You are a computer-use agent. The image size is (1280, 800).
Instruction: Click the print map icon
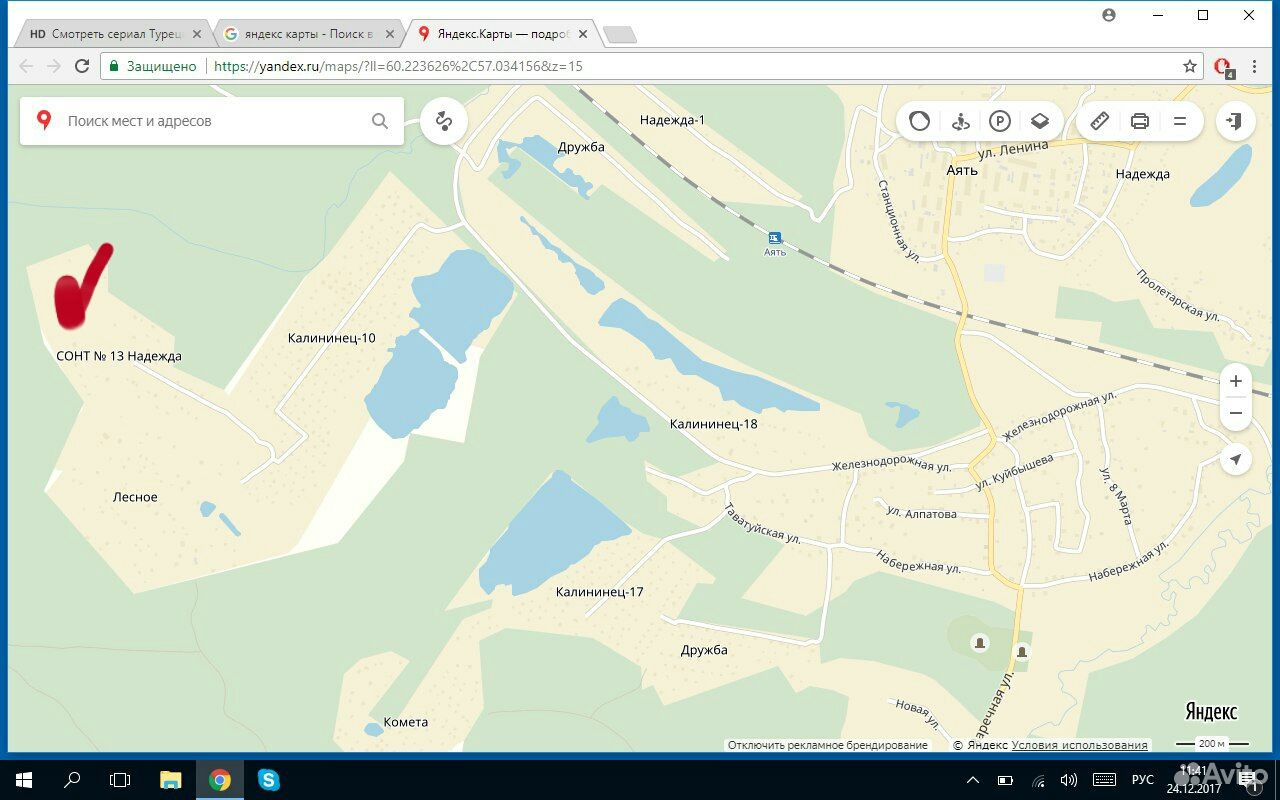pyautogui.click(x=1140, y=121)
